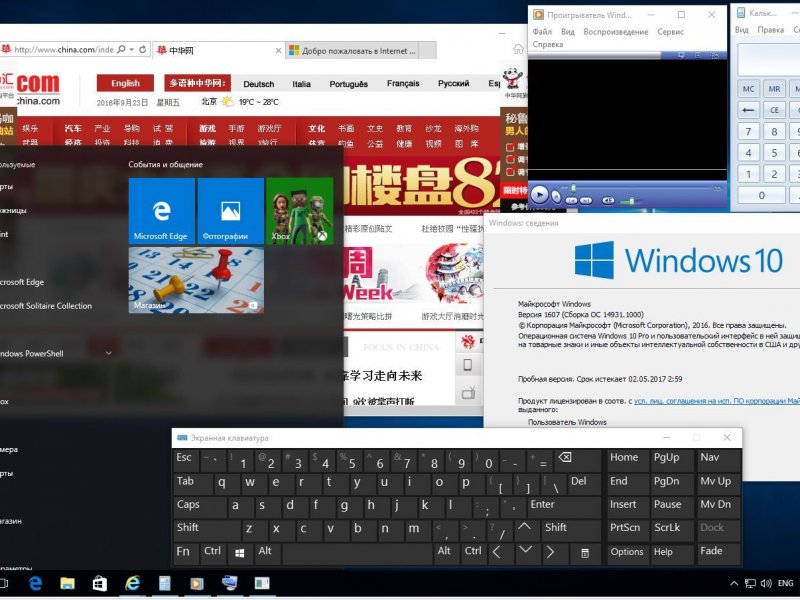Open the Правка menu in Calculator

pos(770,30)
